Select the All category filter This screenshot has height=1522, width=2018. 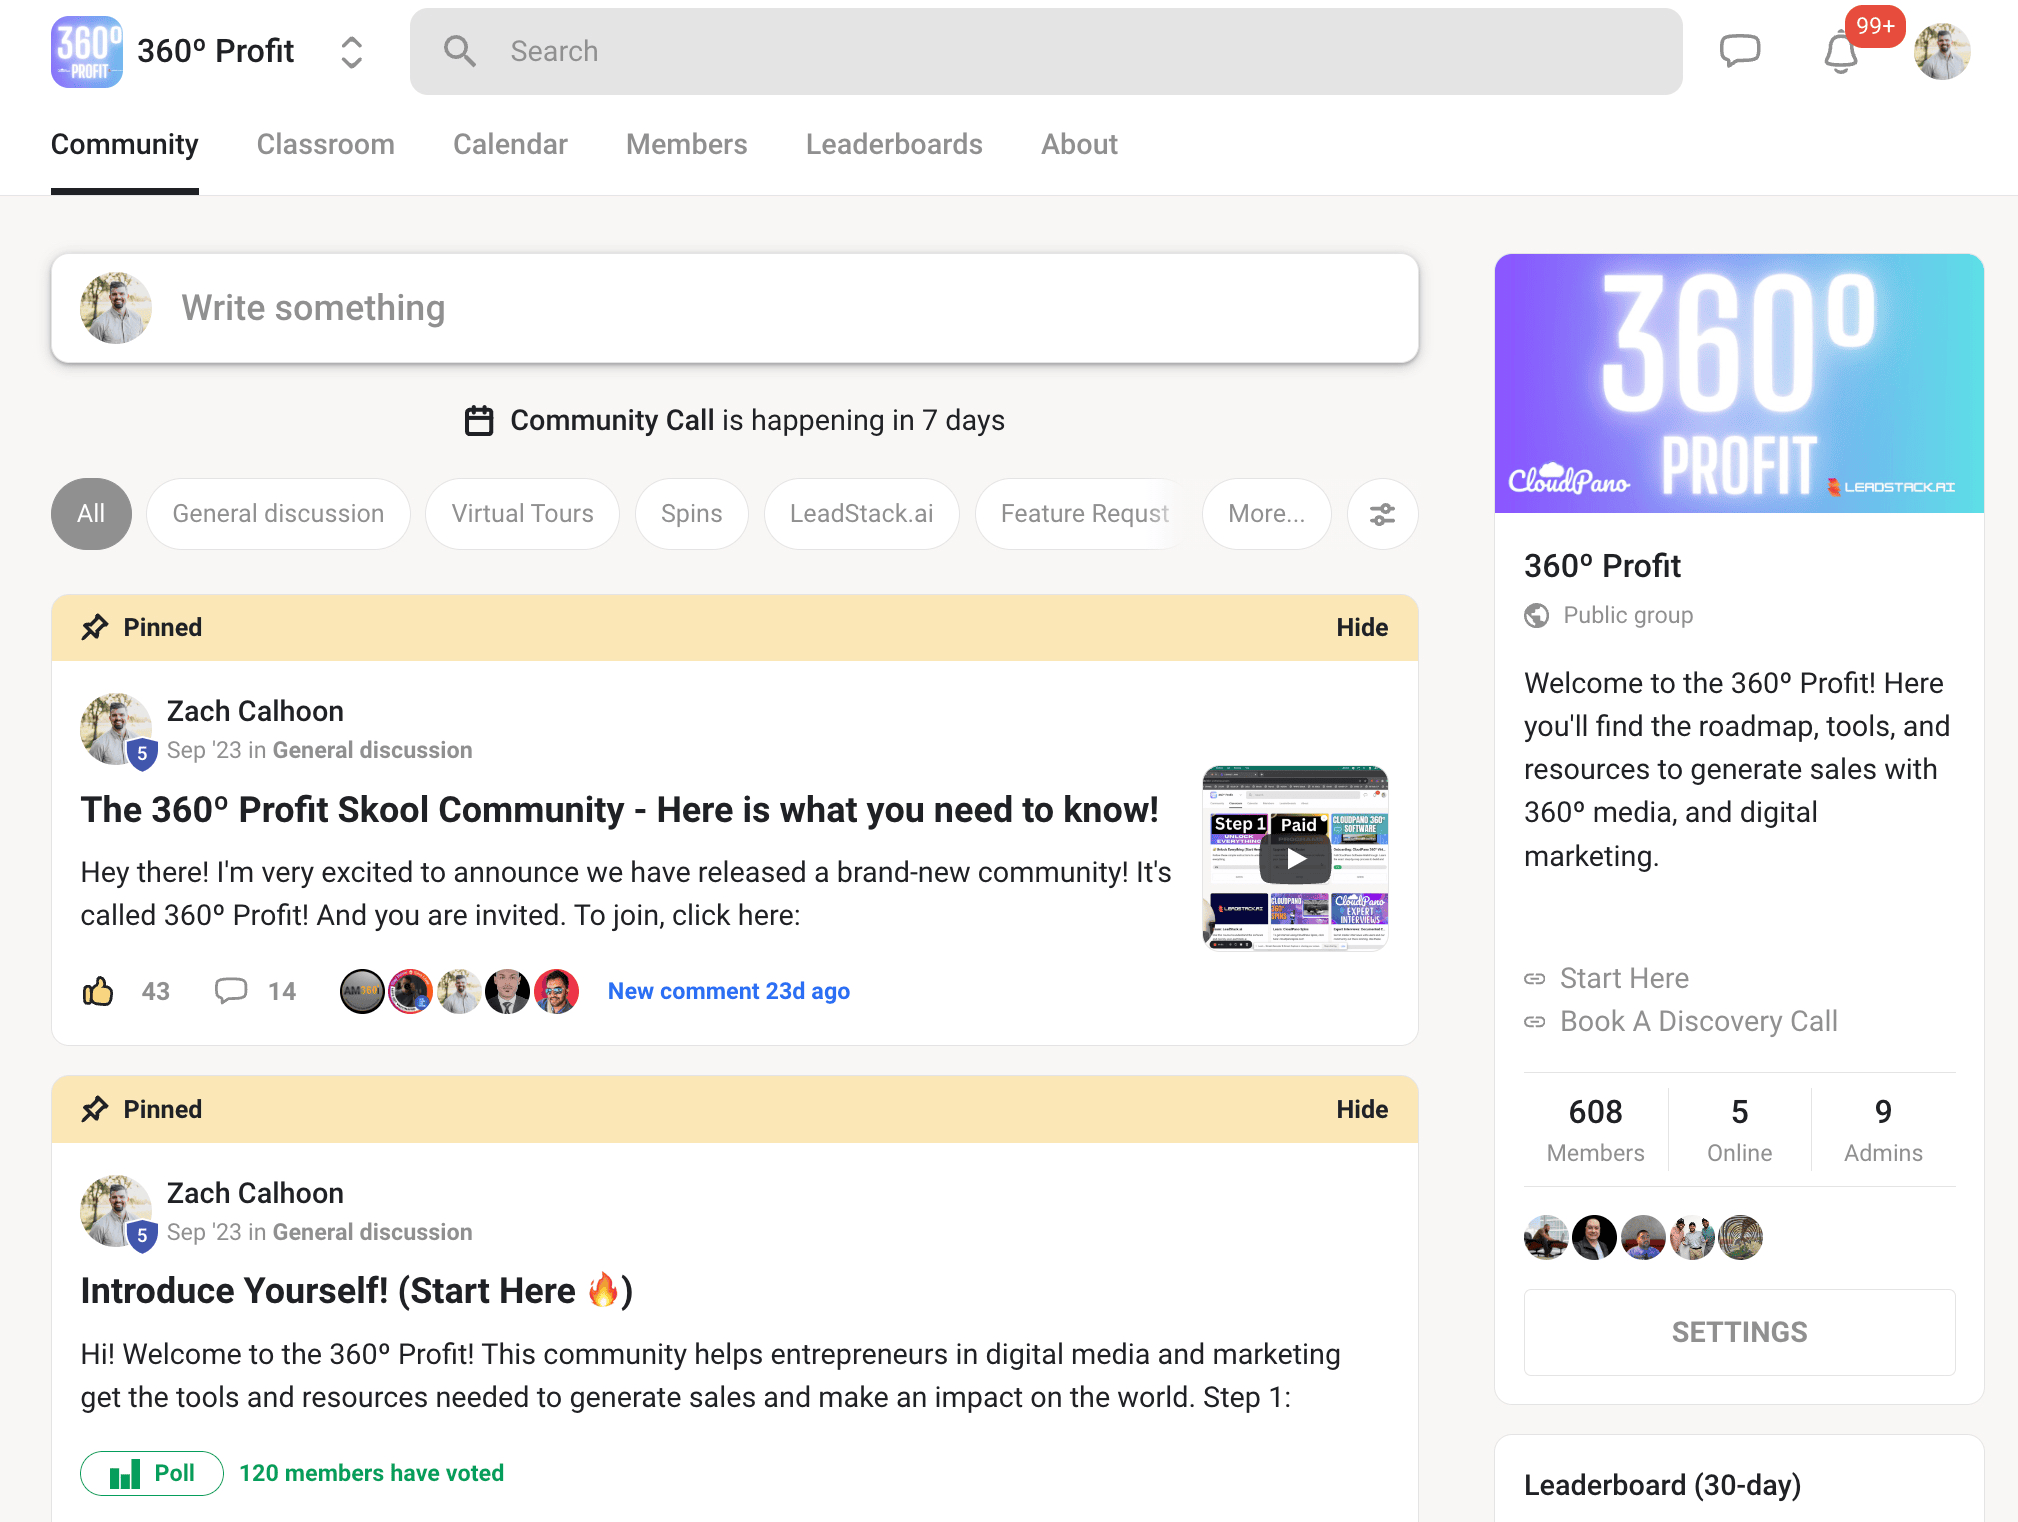click(91, 514)
